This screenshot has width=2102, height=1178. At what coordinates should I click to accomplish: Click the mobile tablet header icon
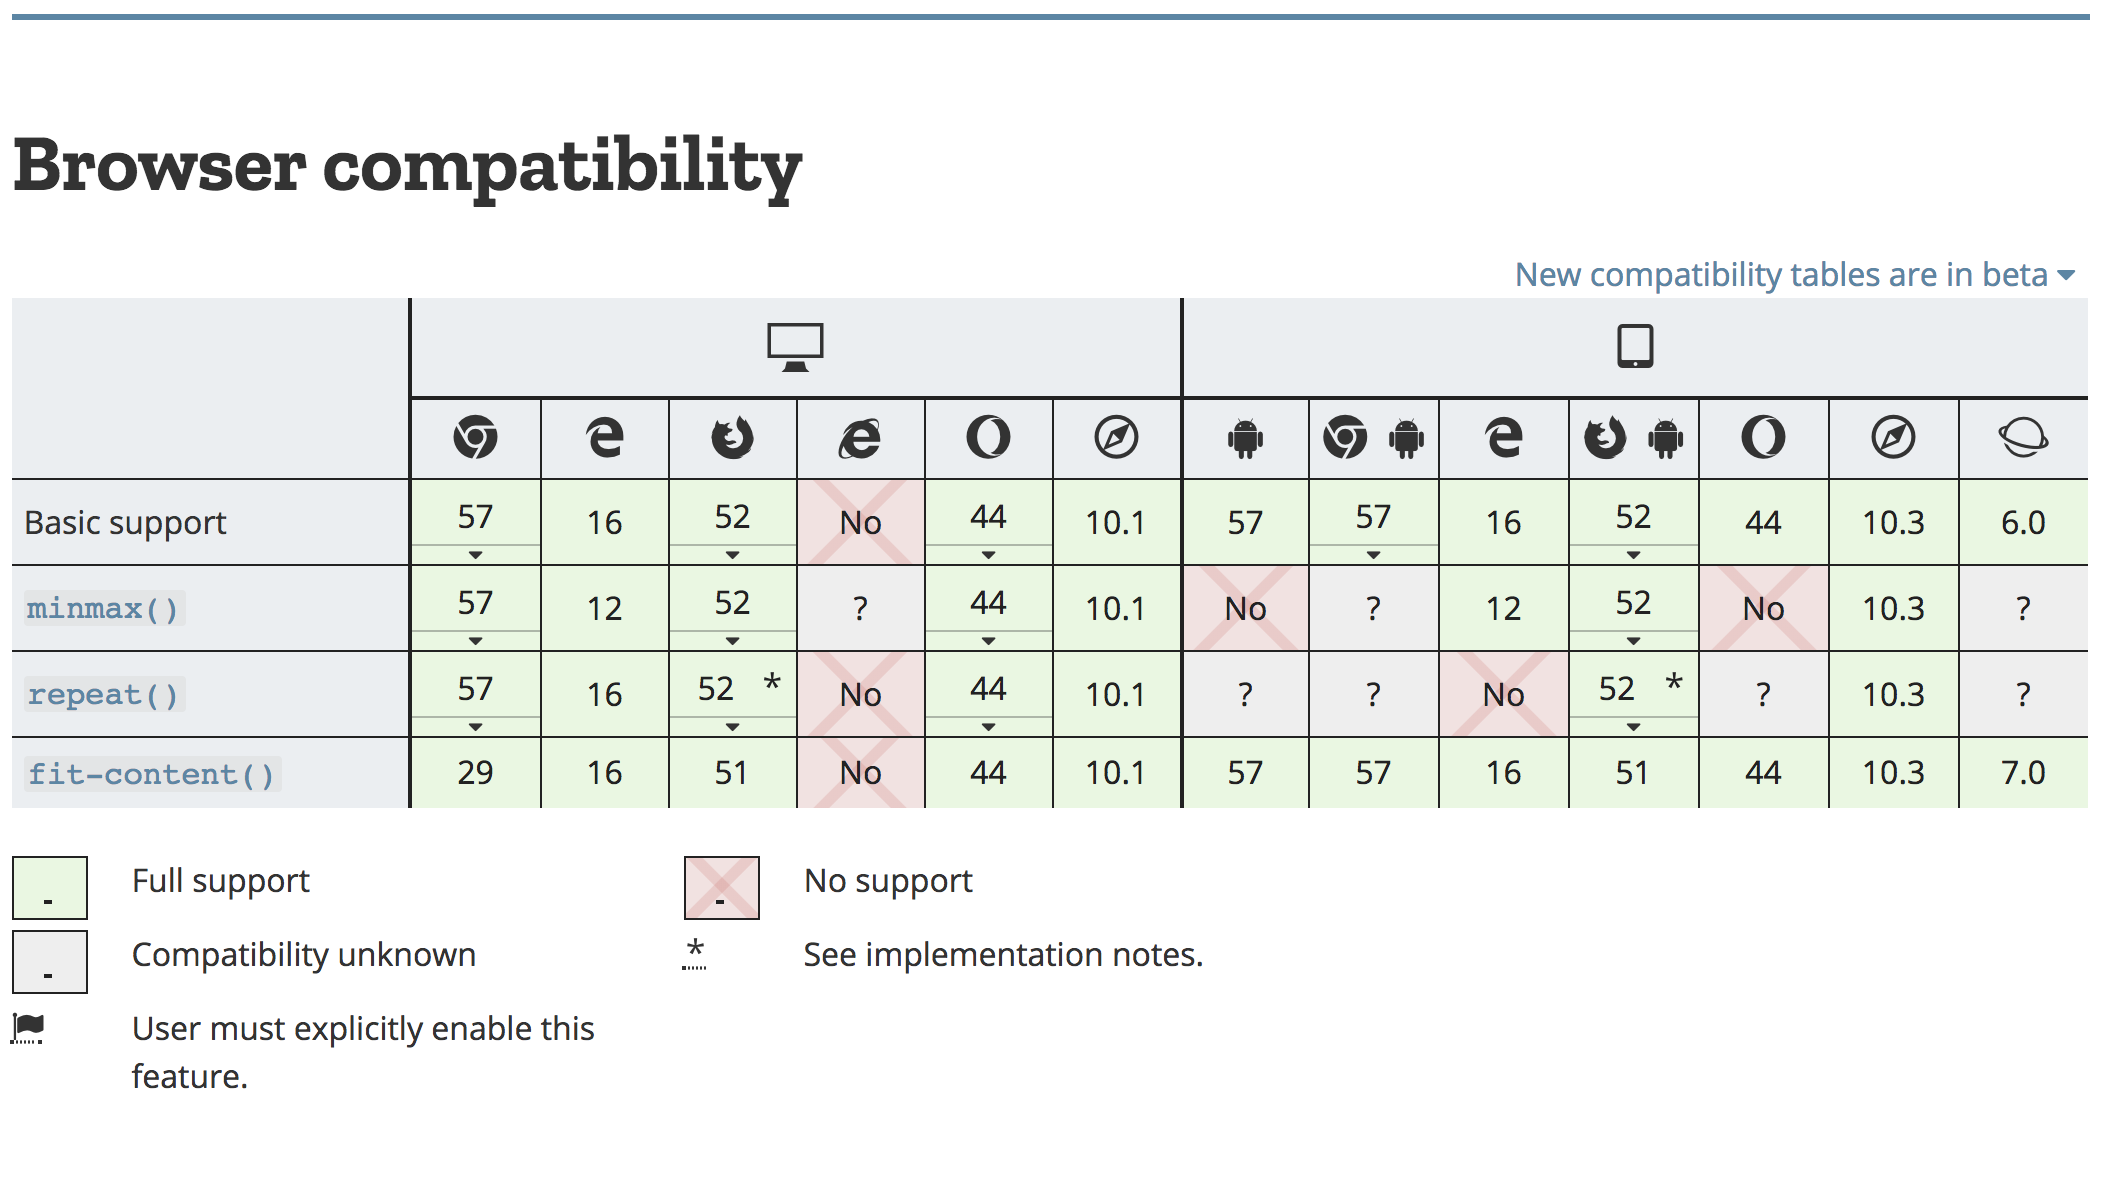coord(1635,347)
